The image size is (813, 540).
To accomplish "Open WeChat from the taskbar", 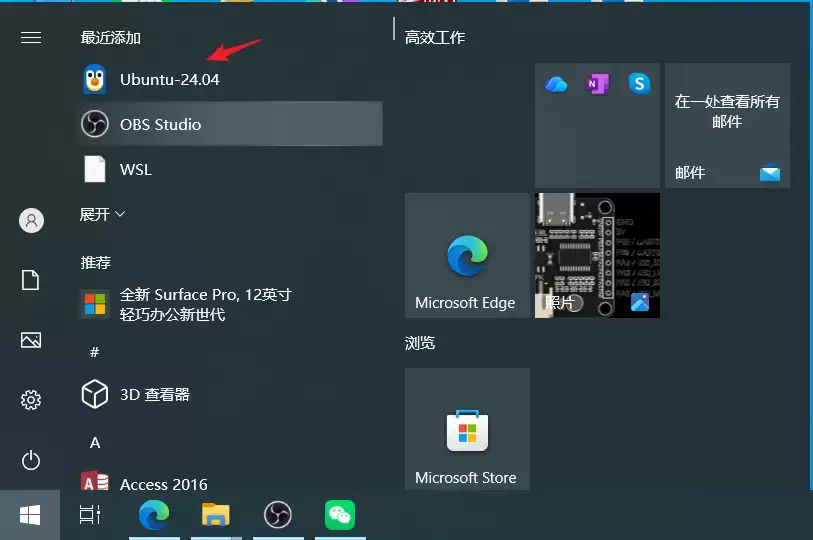I will (340, 515).
